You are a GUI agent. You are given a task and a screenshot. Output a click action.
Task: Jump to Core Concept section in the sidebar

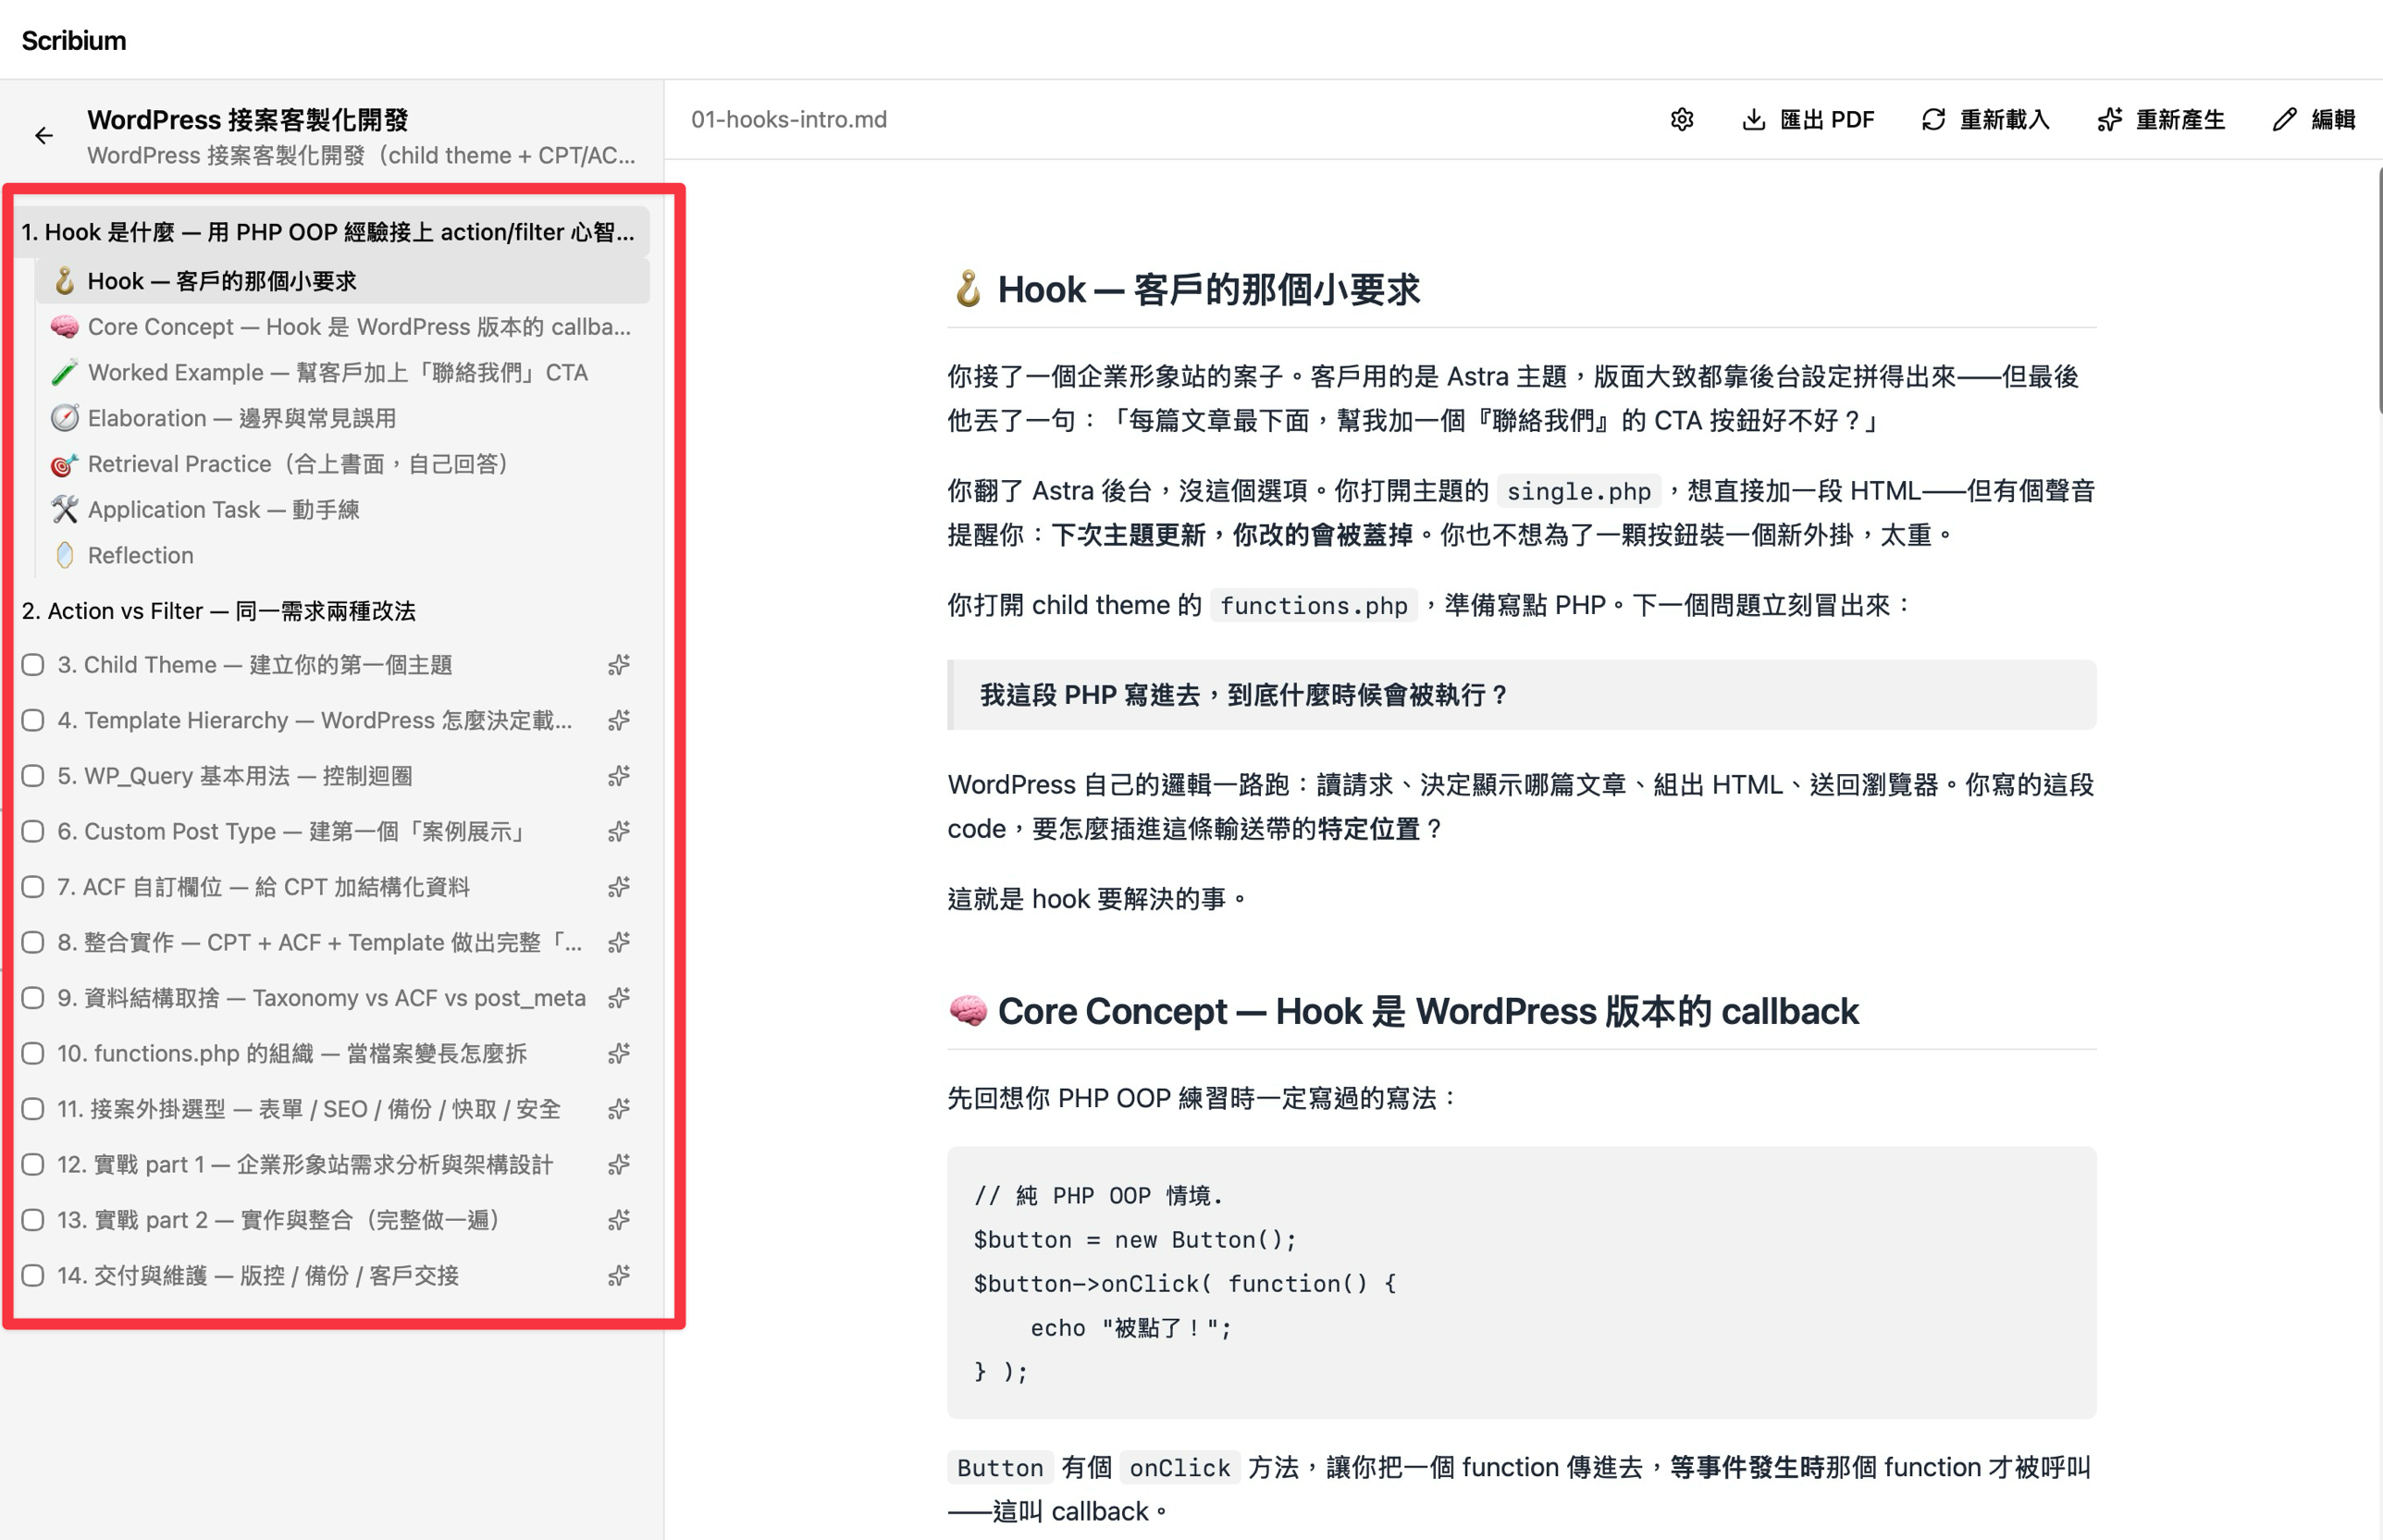pos(343,327)
